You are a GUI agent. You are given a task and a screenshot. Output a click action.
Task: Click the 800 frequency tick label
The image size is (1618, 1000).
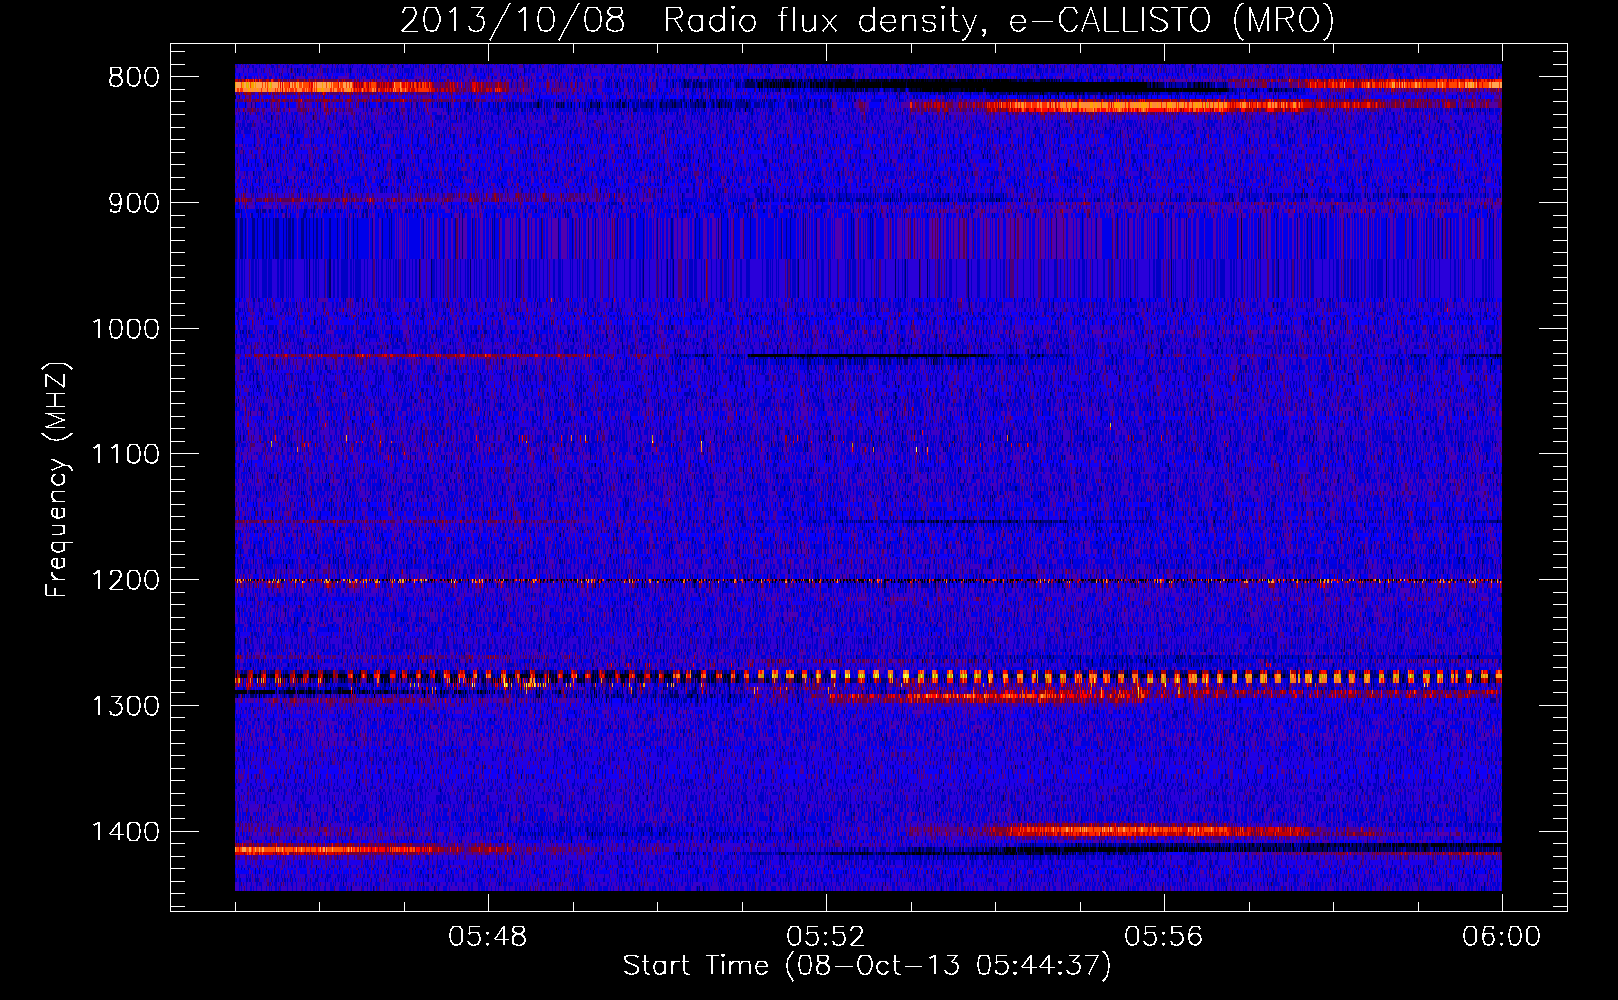click(133, 78)
